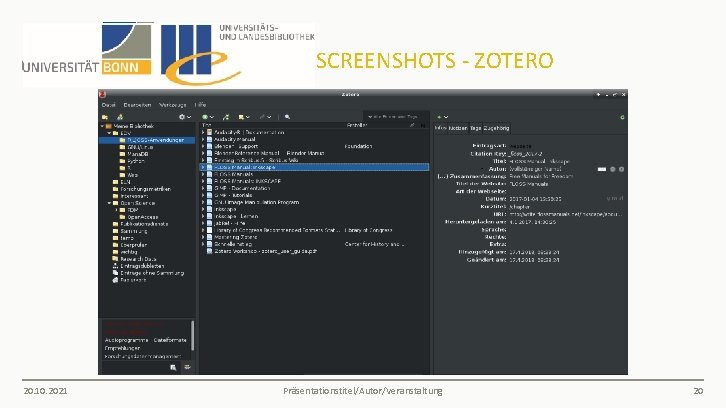
Task: Collapse the Meine Bibliothek tree
Action: (x=103, y=126)
